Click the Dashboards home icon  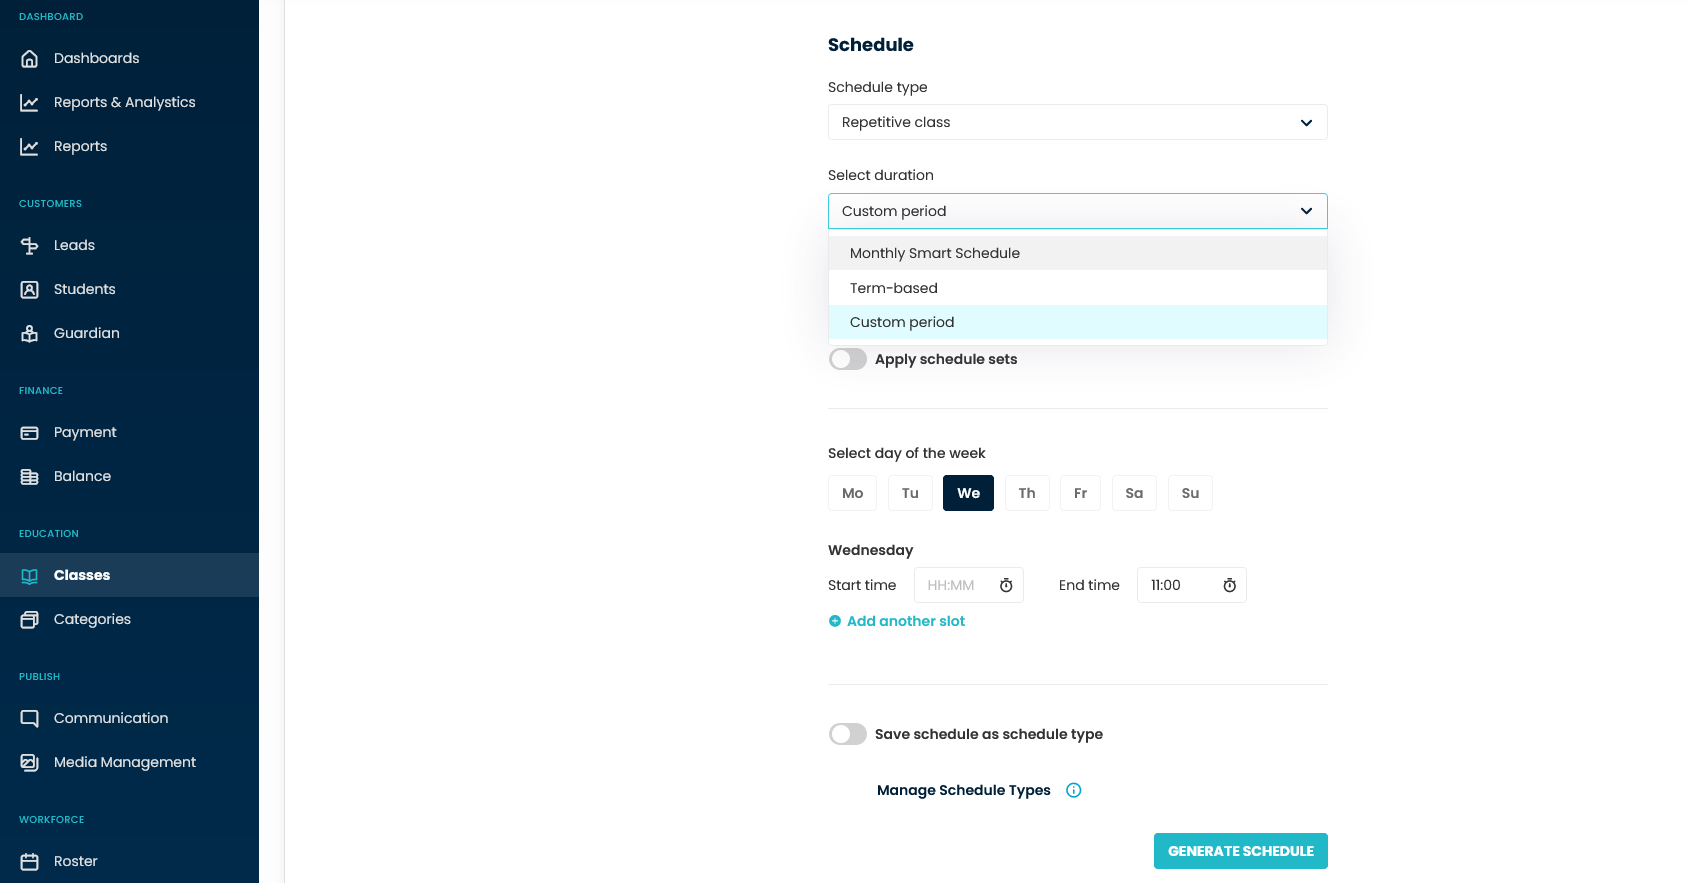[x=30, y=58]
